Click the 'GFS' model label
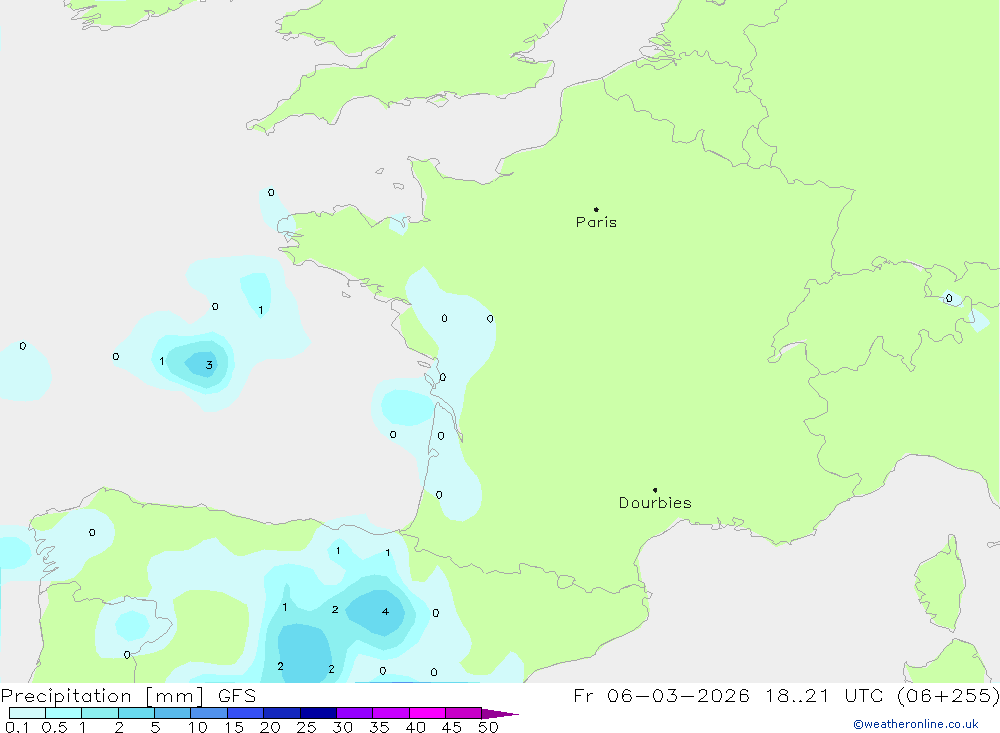Screen dimensions: 1000x733 [x=237, y=696]
